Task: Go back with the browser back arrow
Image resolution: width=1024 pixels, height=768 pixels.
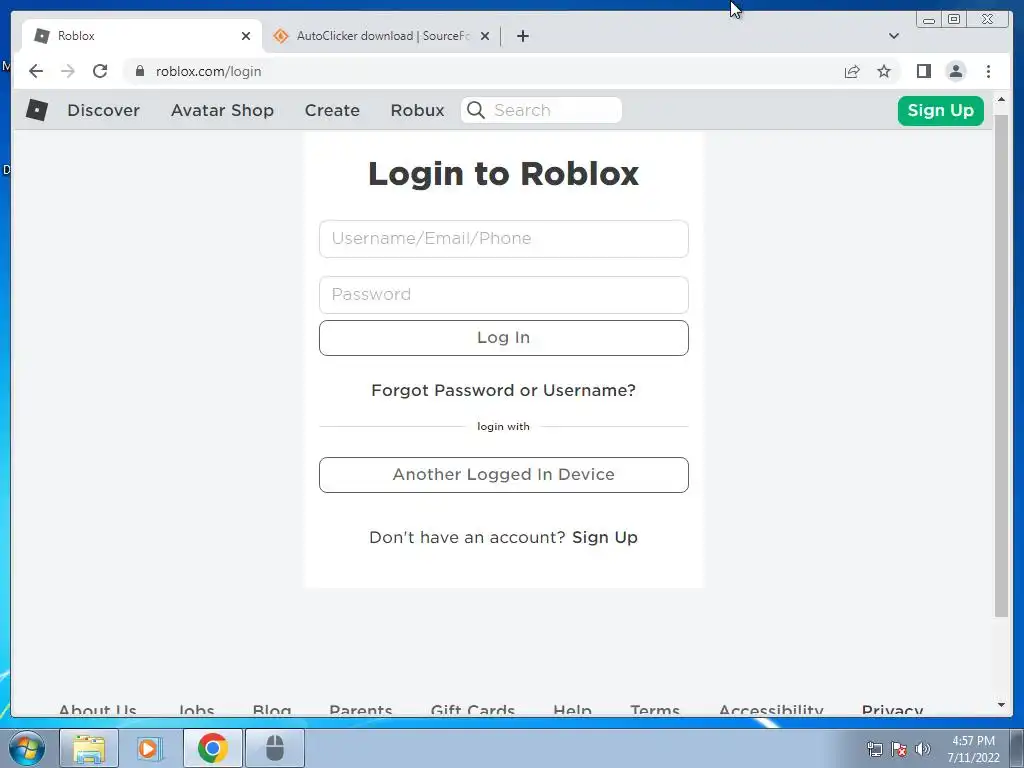Action: (36, 71)
